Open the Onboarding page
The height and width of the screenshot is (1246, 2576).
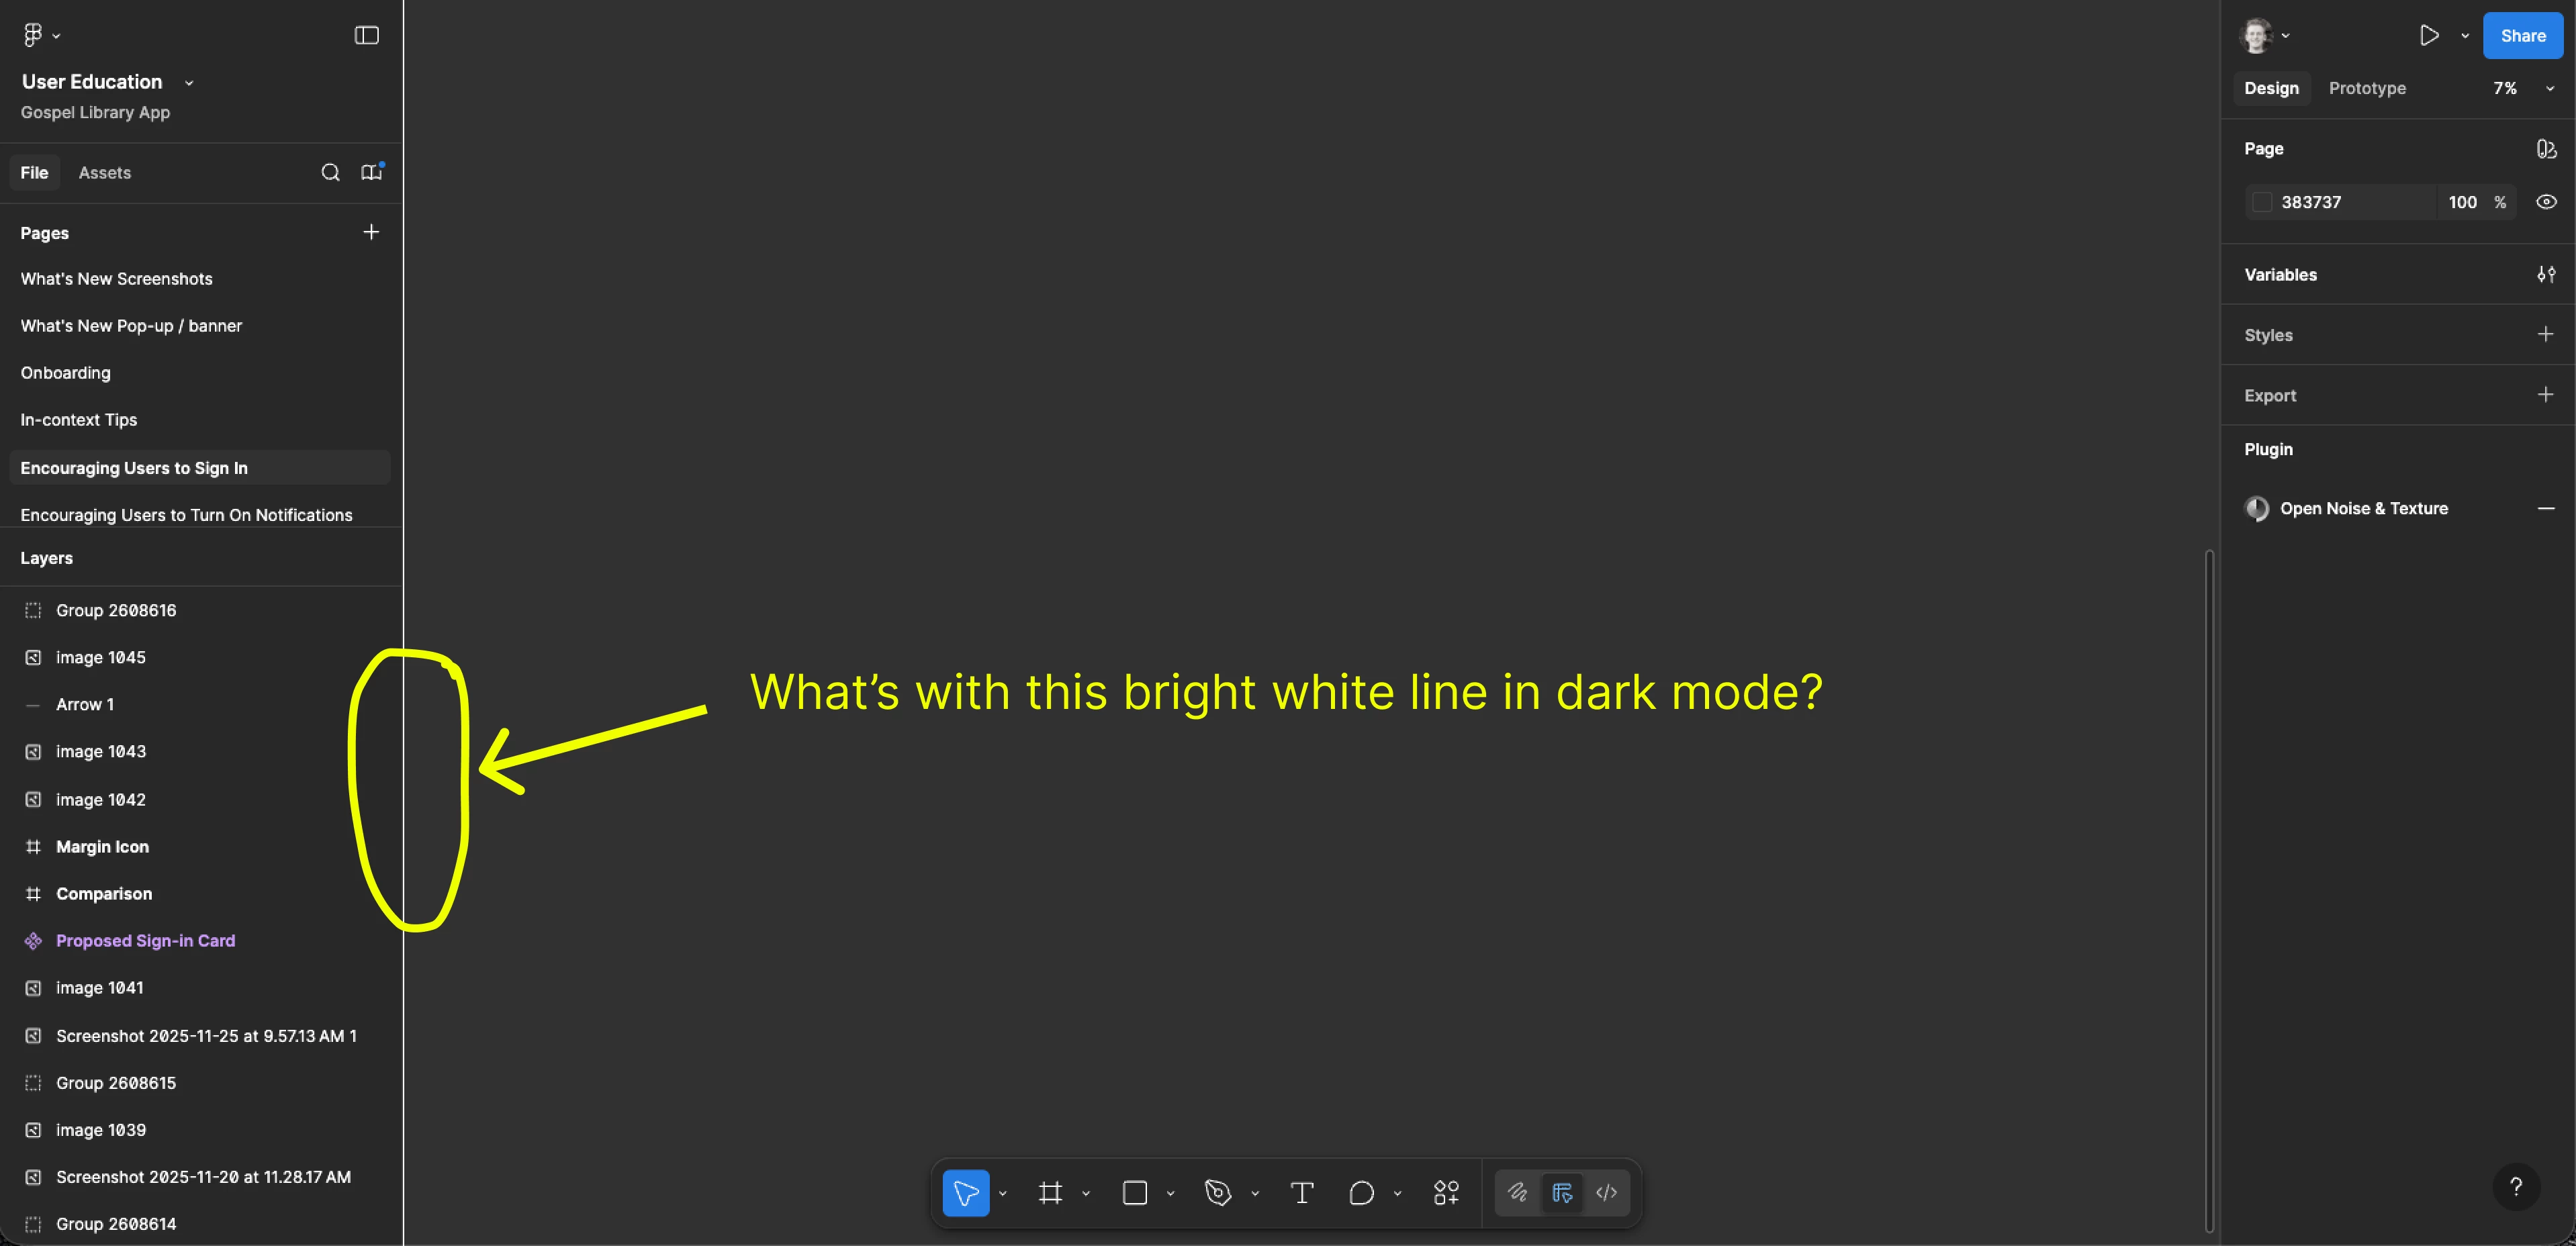tap(66, 373)
